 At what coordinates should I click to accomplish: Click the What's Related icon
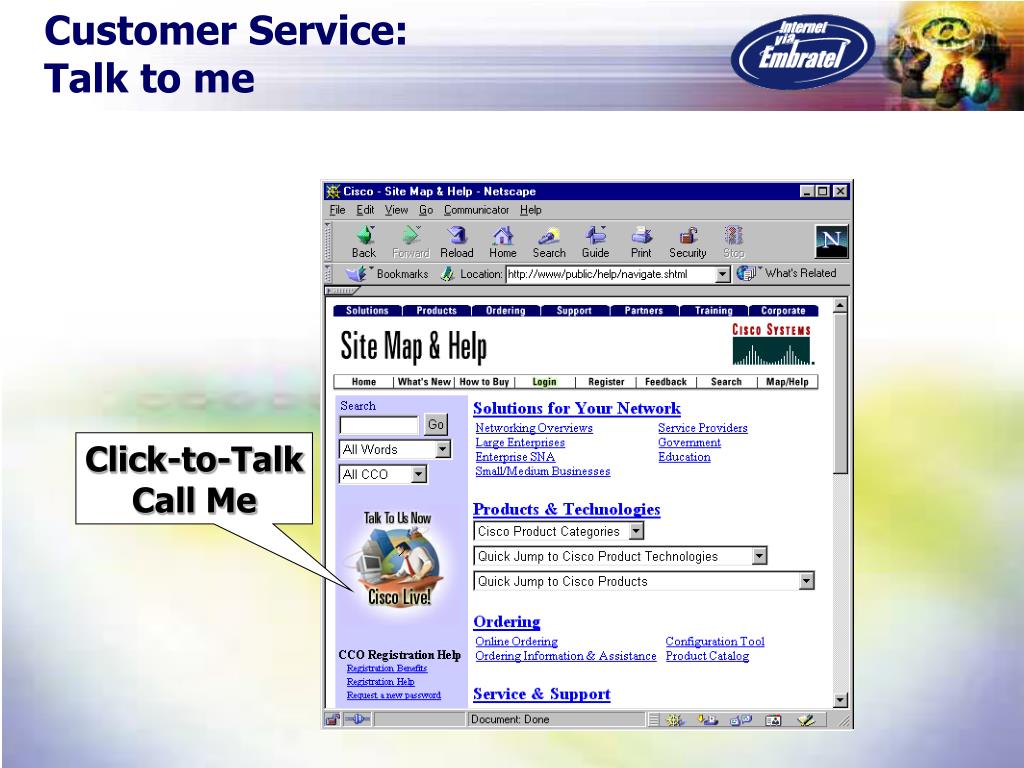click(746, 274)
